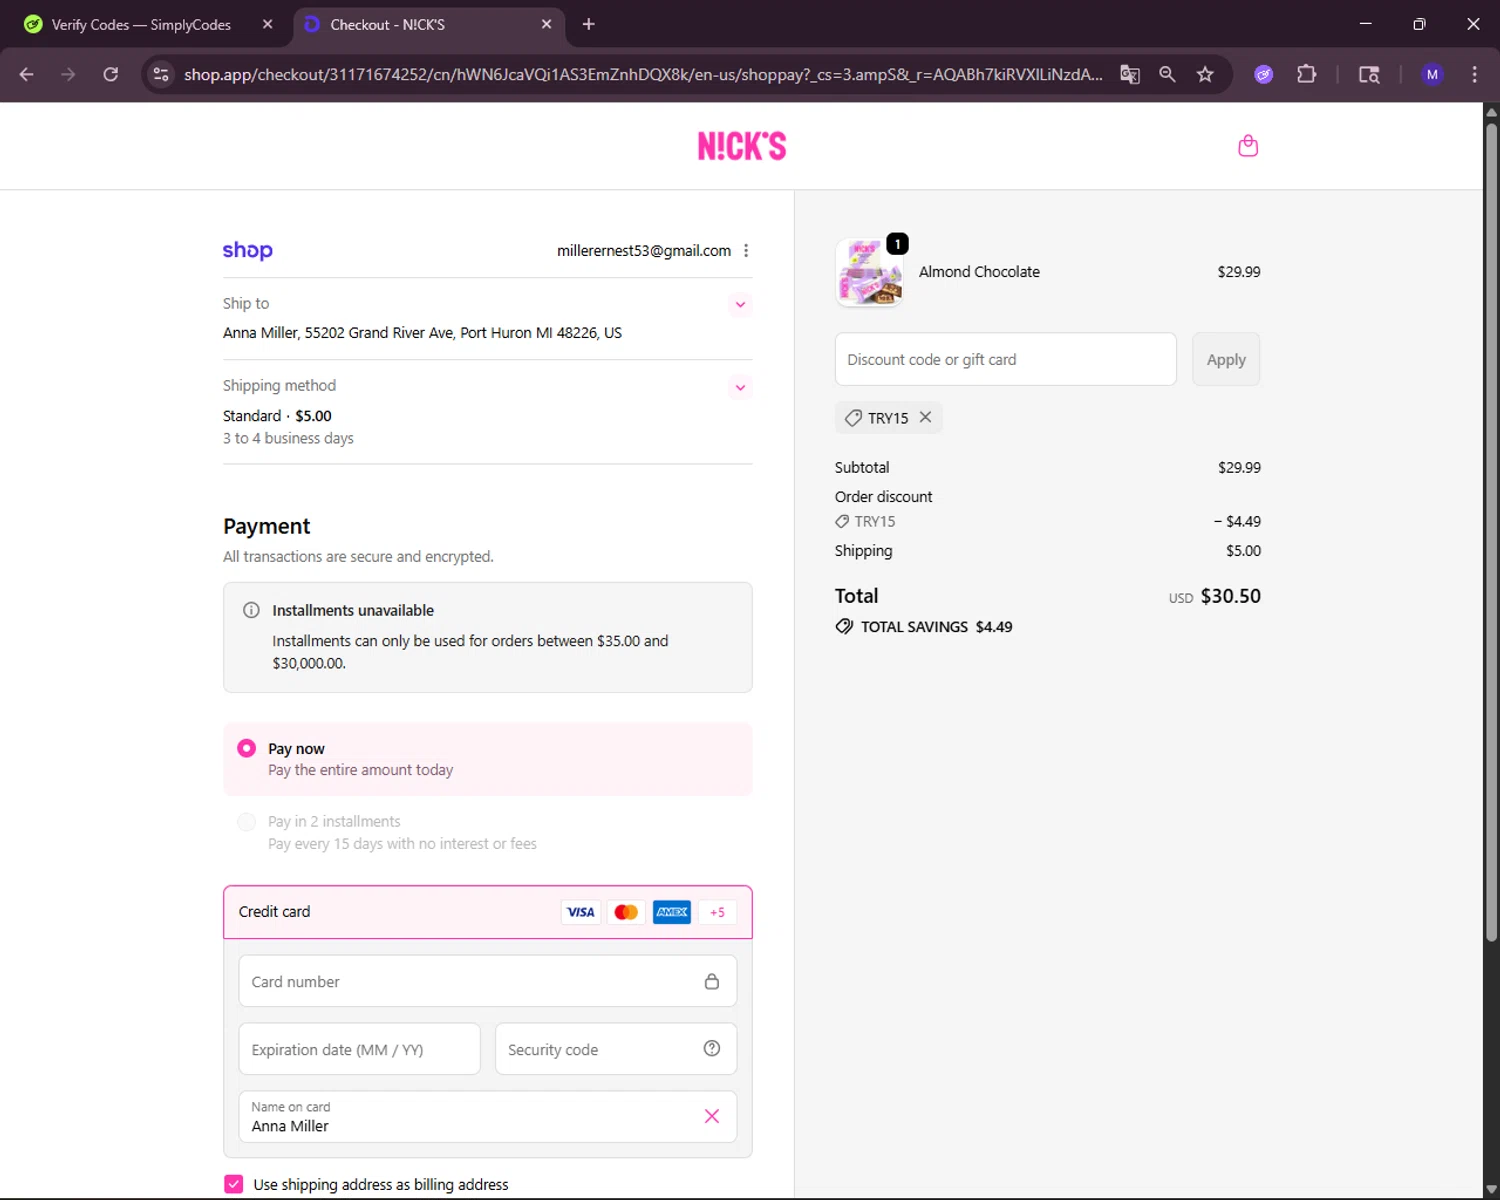Click the Almond Chocolate item name

pyautogui.click(x=979, y=272)
